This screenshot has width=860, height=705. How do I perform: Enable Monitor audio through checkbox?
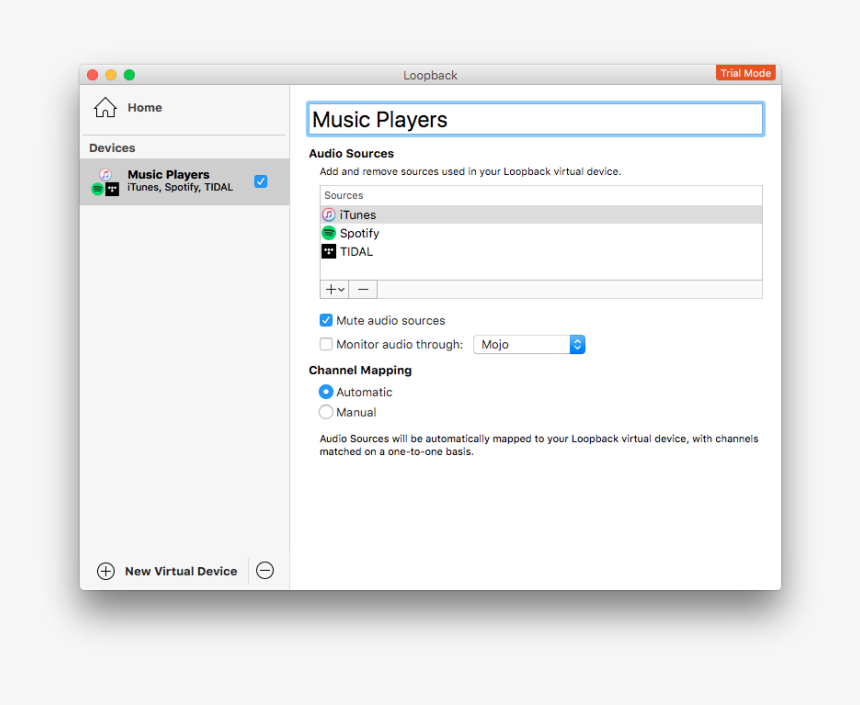point(326,344)
